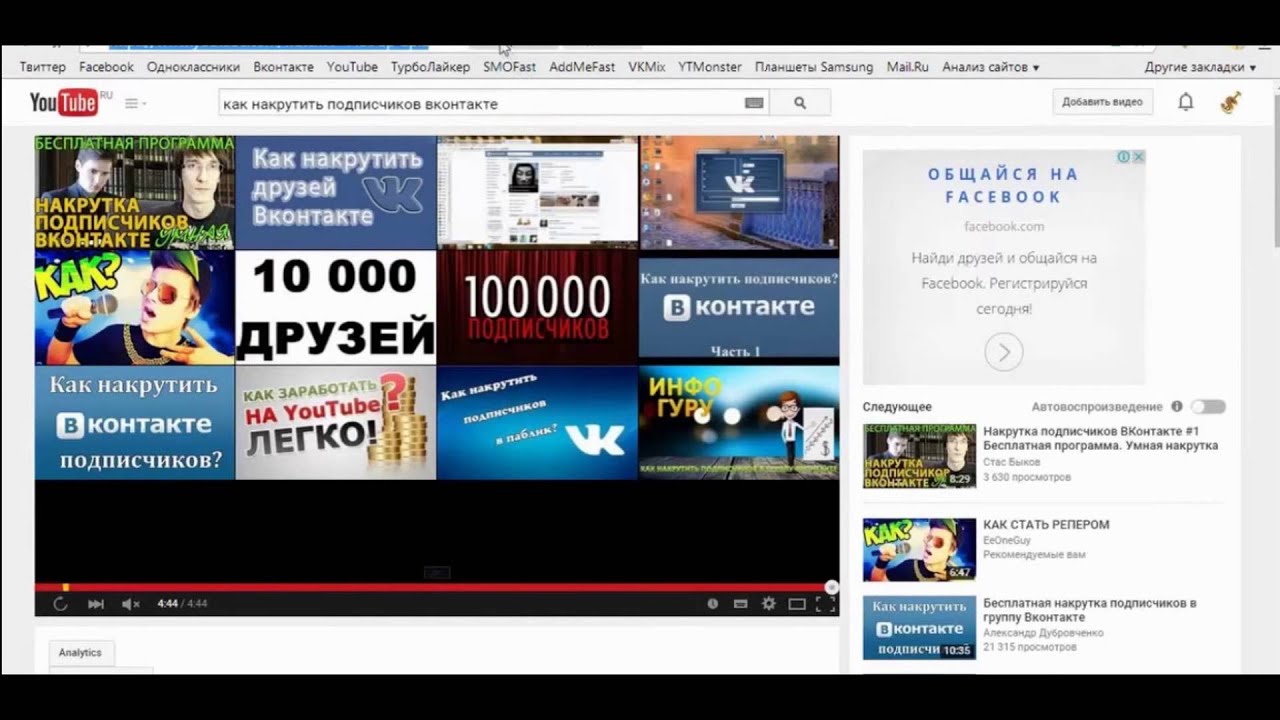Open КАК СТАТЬ РЕПЕРОМ video title
Screen dimensions: 1280x720
(x=1046, y=524)
